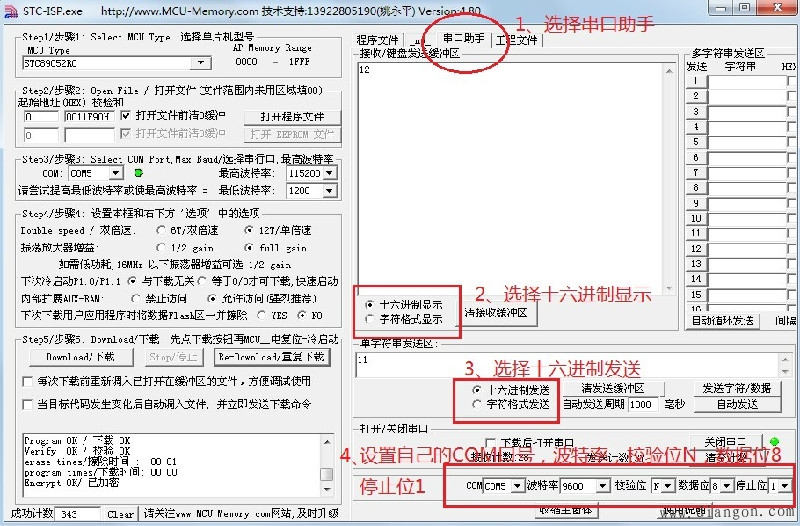Screen dimensions: 800x526
Task: Select 与下载无关 radio option
Action: coord(132,281)
